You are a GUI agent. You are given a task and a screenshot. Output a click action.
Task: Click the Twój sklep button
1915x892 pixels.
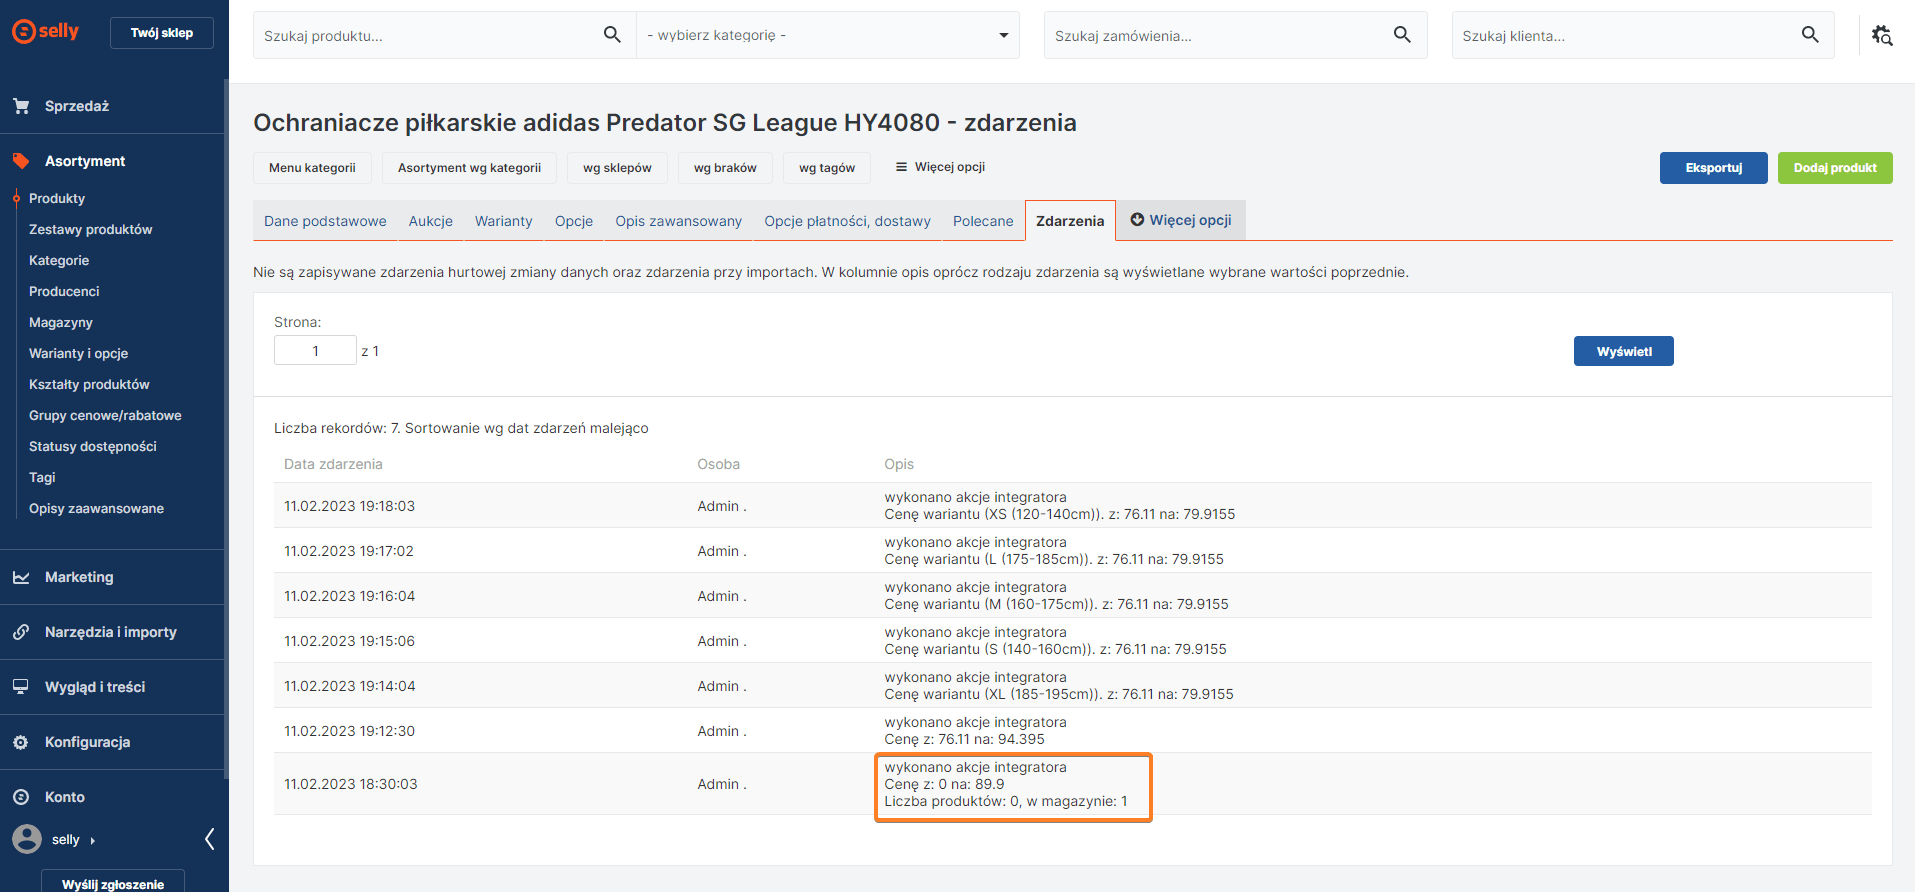click(x=162, y=33)
